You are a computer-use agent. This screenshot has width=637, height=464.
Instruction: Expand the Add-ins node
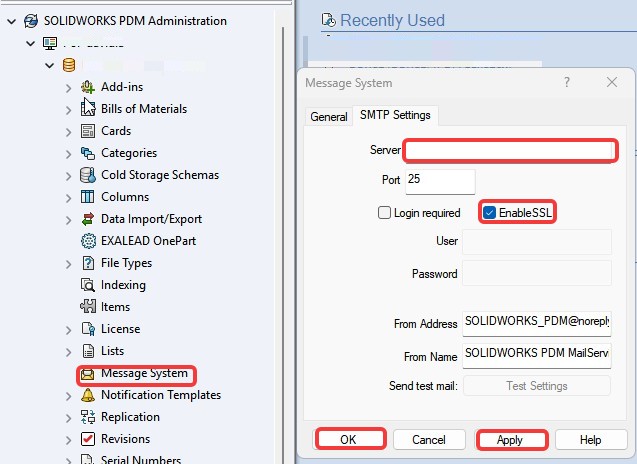(68, 88)
